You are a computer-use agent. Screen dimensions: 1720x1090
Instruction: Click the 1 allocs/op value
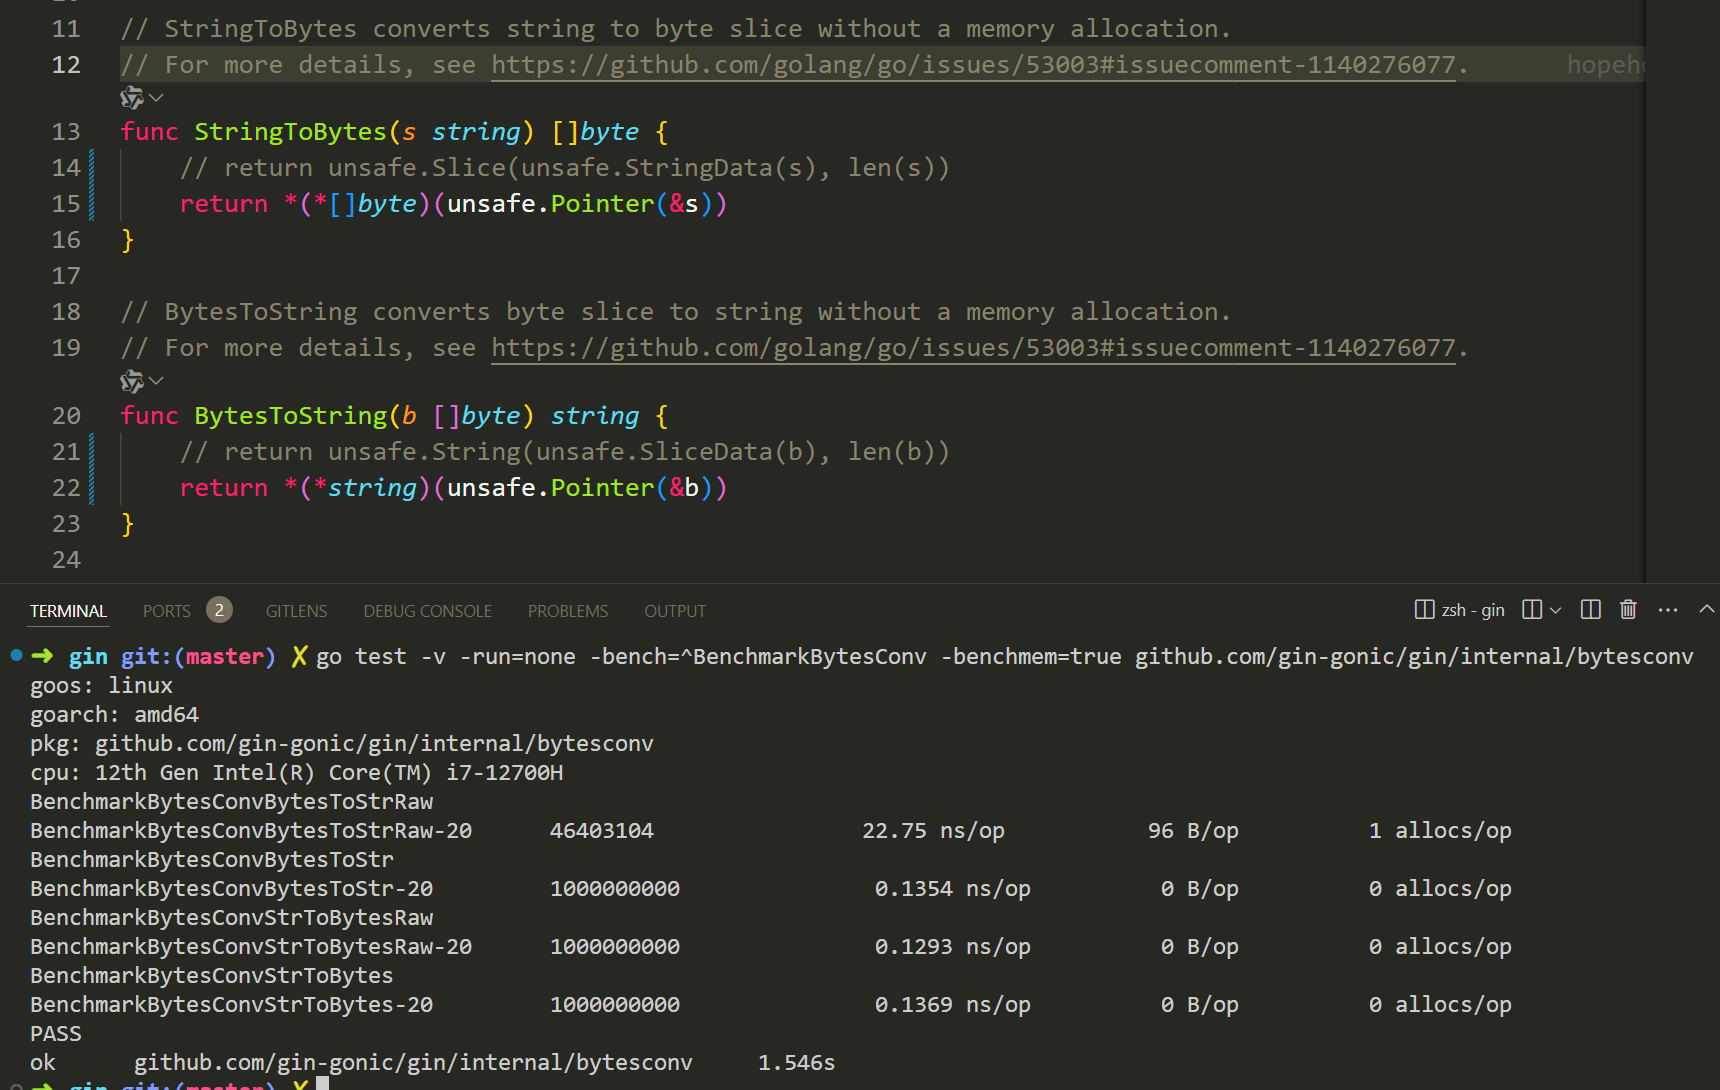(1440, 831)
